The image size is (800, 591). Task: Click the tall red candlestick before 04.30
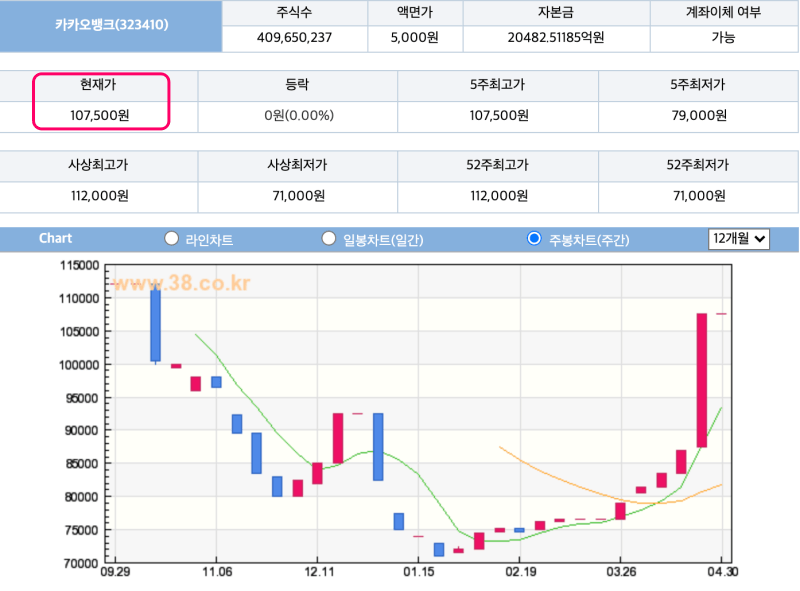702,380
